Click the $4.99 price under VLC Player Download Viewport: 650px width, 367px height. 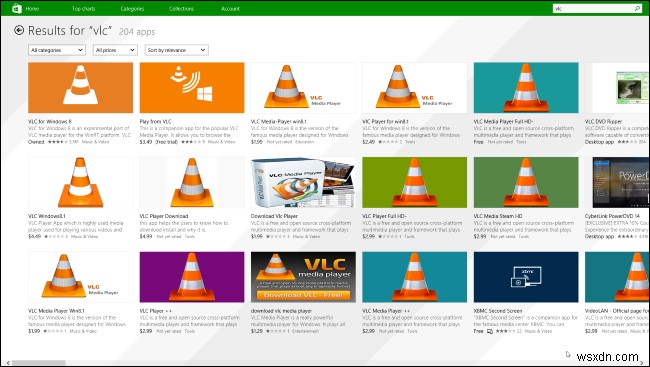[x=146, y=236]
